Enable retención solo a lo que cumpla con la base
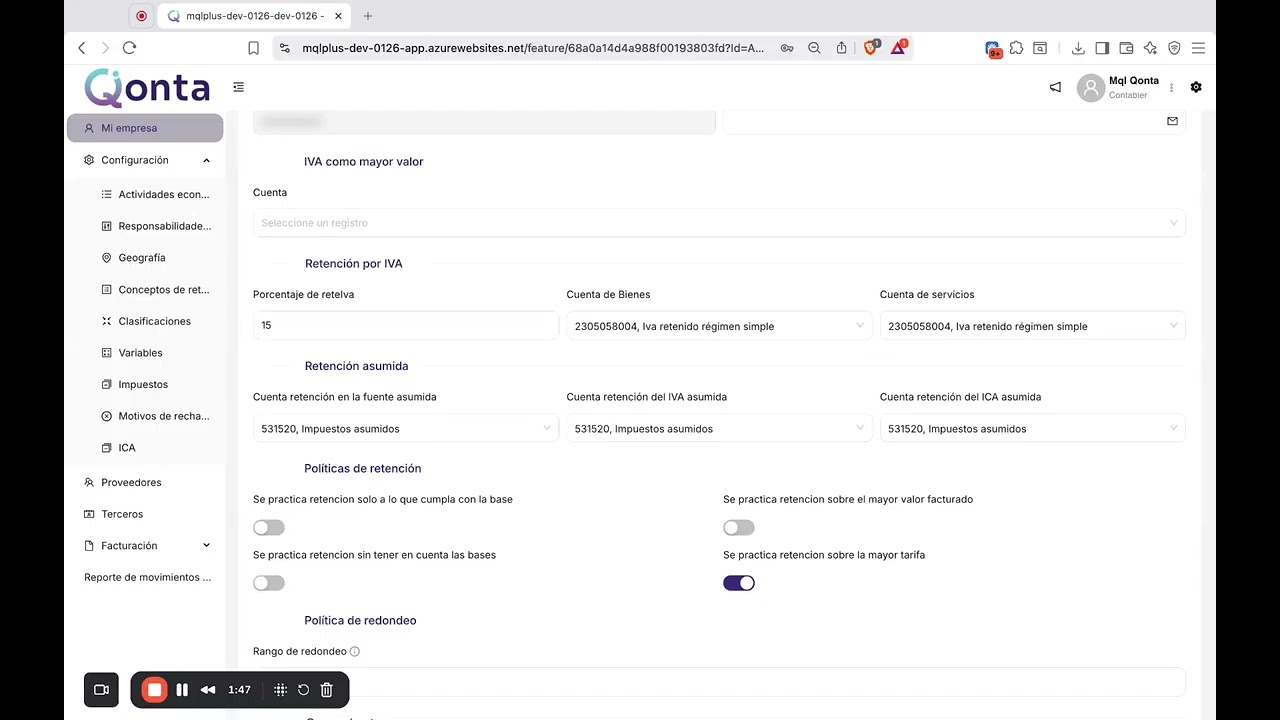Viewport: 1280px width, 720px height. point(269,528)
